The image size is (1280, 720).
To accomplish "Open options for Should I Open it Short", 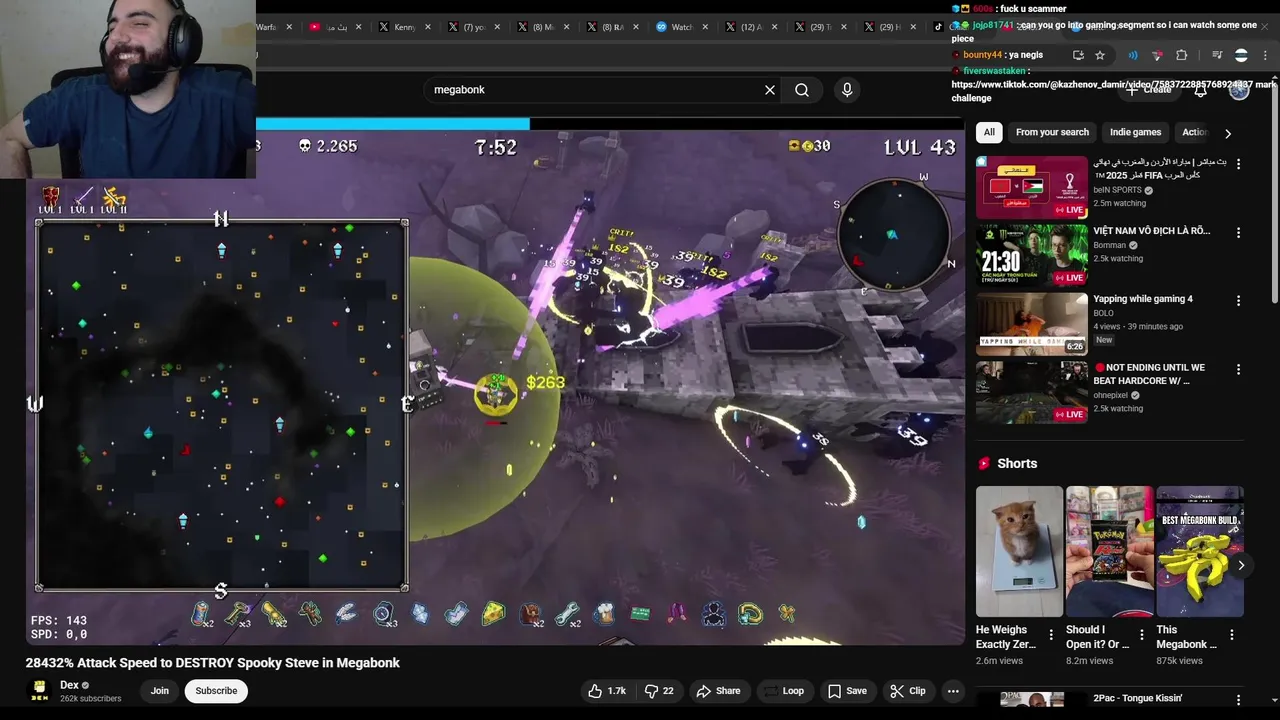I will click(x=1142, y=635).
